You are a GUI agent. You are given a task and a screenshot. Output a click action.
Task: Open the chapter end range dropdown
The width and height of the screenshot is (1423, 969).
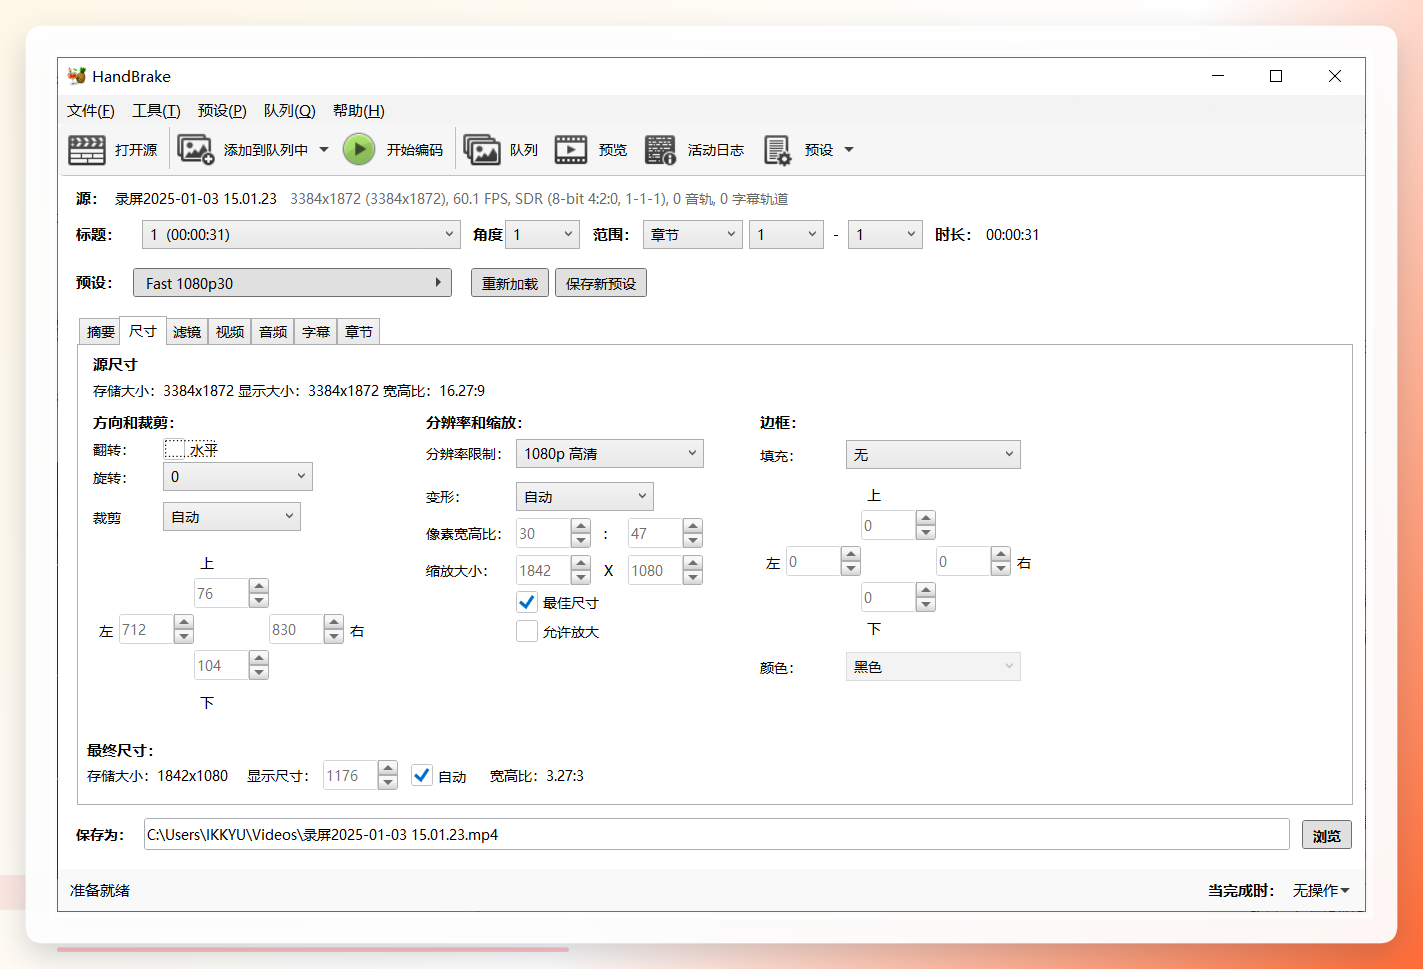click(x=885, y=234)
